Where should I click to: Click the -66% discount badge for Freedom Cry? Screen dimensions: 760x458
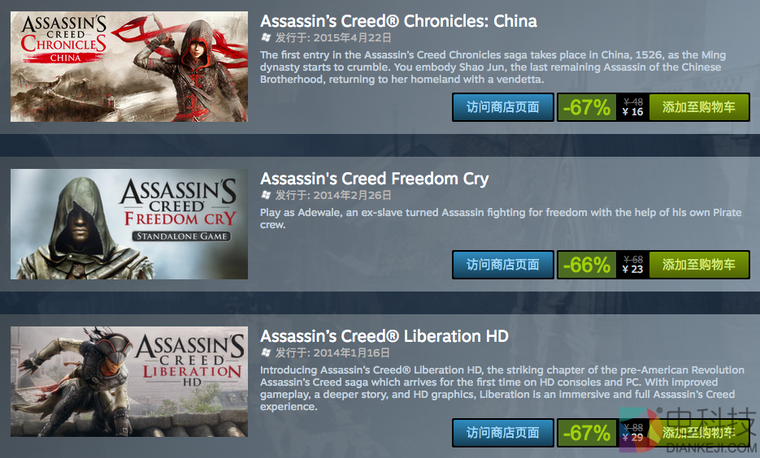[x=587, y=265]
